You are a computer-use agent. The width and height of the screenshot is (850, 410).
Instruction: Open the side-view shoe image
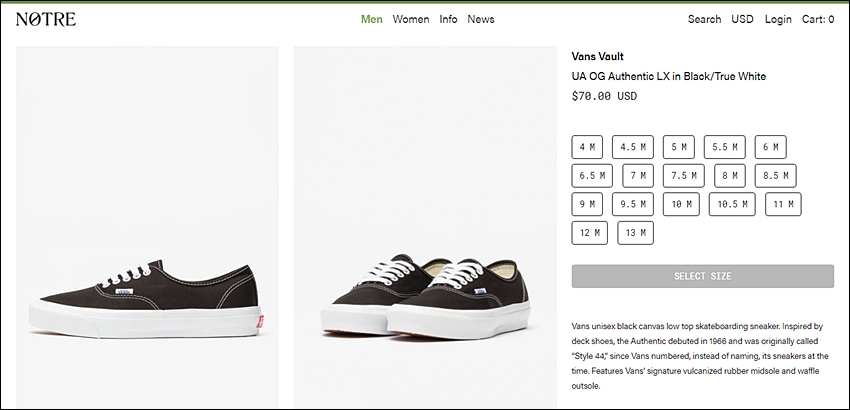click(147, 227)
